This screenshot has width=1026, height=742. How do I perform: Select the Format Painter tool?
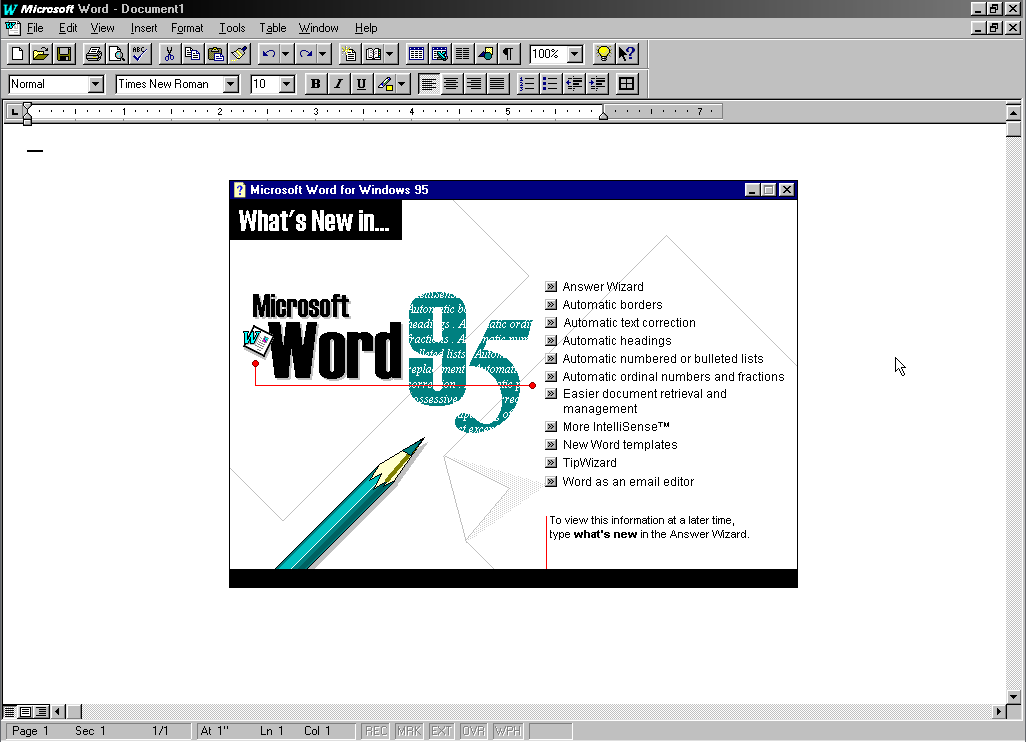point(237,53)
